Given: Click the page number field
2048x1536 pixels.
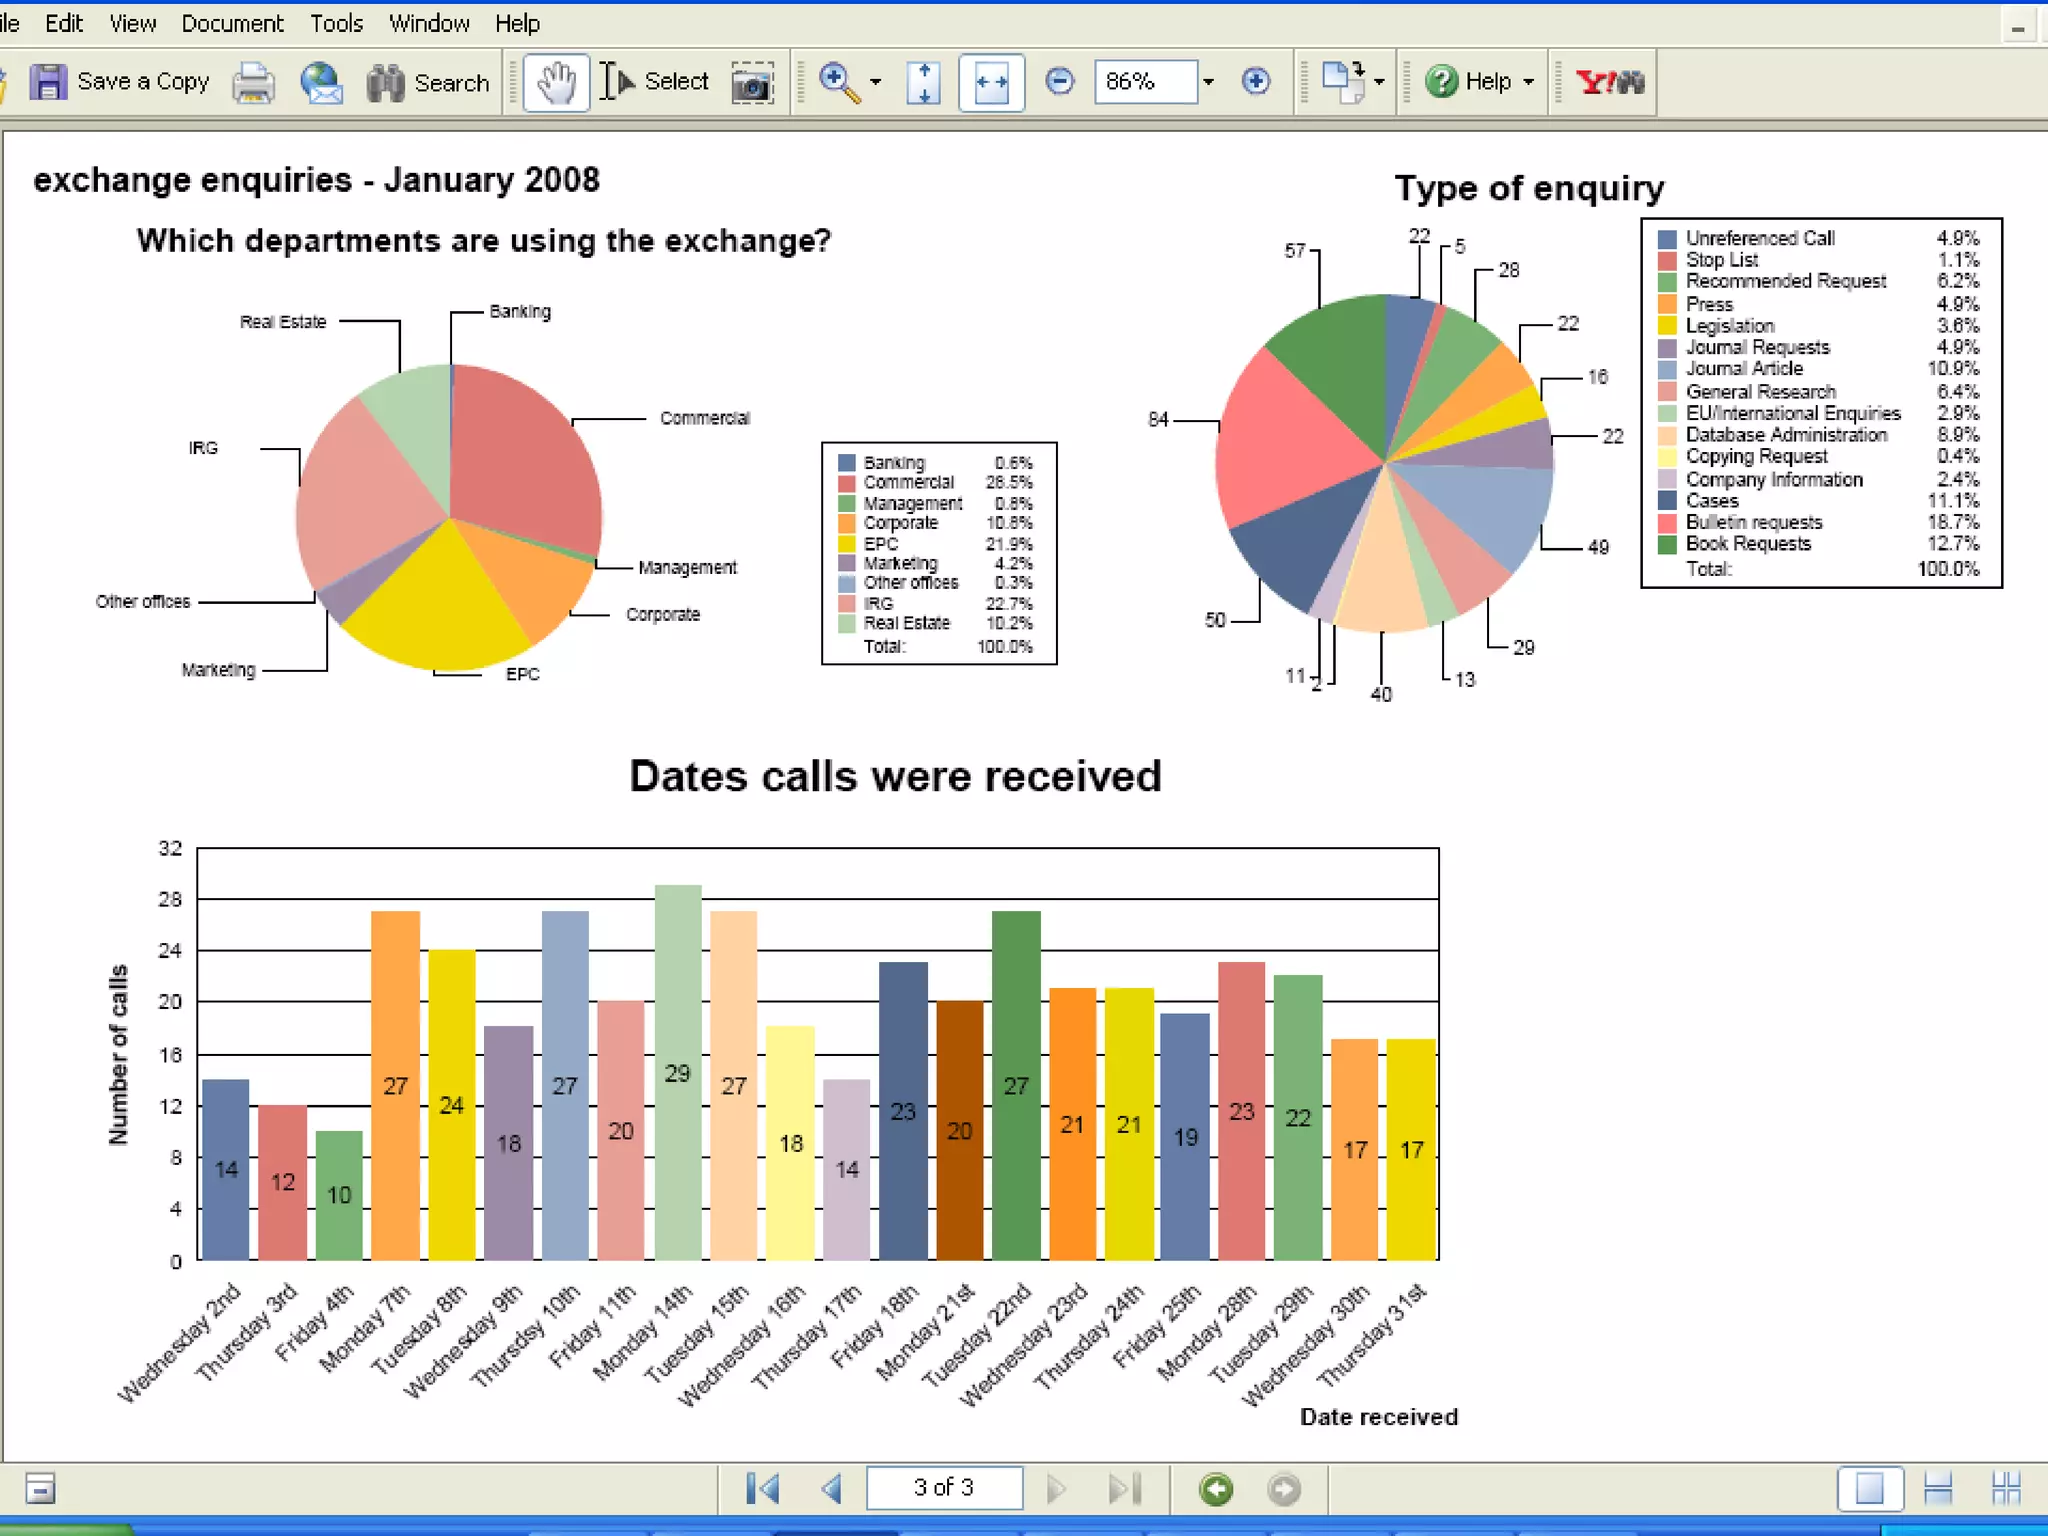Looking at the screenshot, I should coord(943,1488).
